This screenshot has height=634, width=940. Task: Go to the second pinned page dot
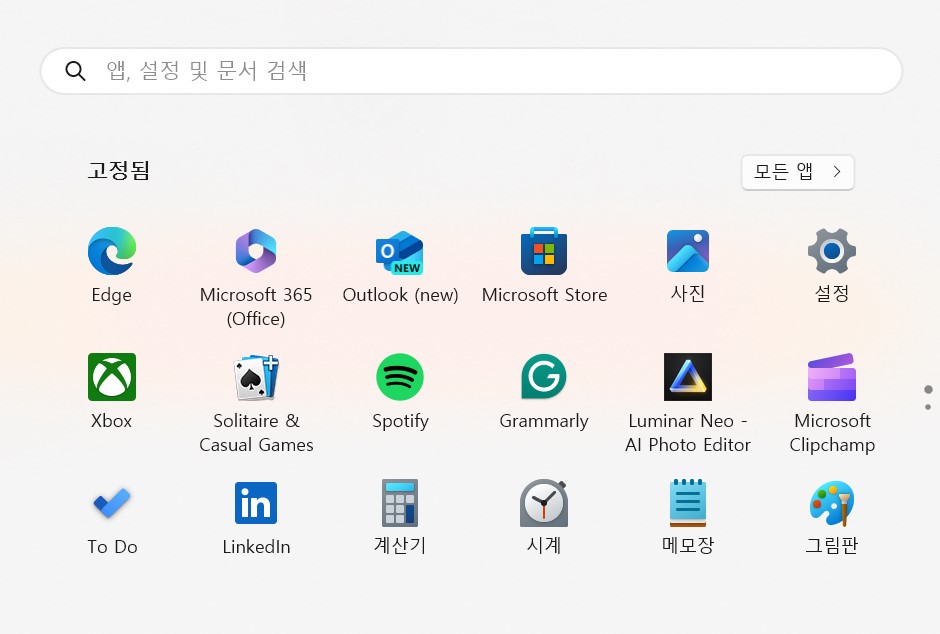(928, 407)
